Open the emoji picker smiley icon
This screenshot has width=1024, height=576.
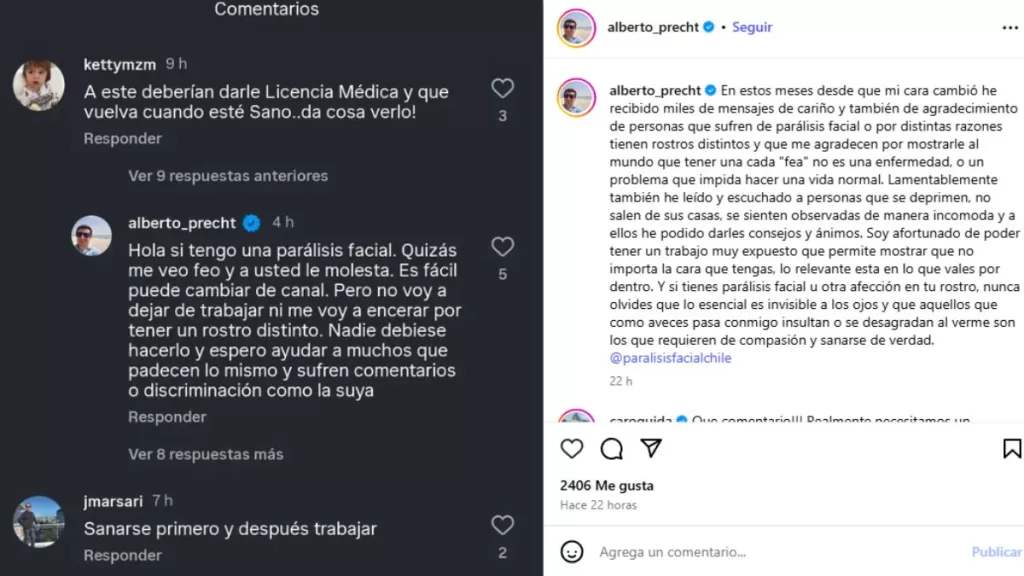pyautogui.click(x=572, y=551)
